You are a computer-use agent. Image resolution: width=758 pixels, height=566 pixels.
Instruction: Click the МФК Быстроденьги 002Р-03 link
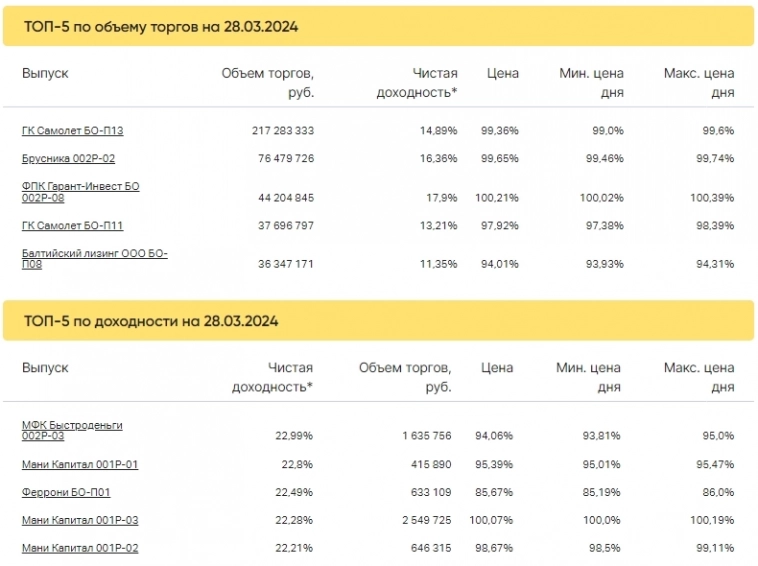(72, 430)
